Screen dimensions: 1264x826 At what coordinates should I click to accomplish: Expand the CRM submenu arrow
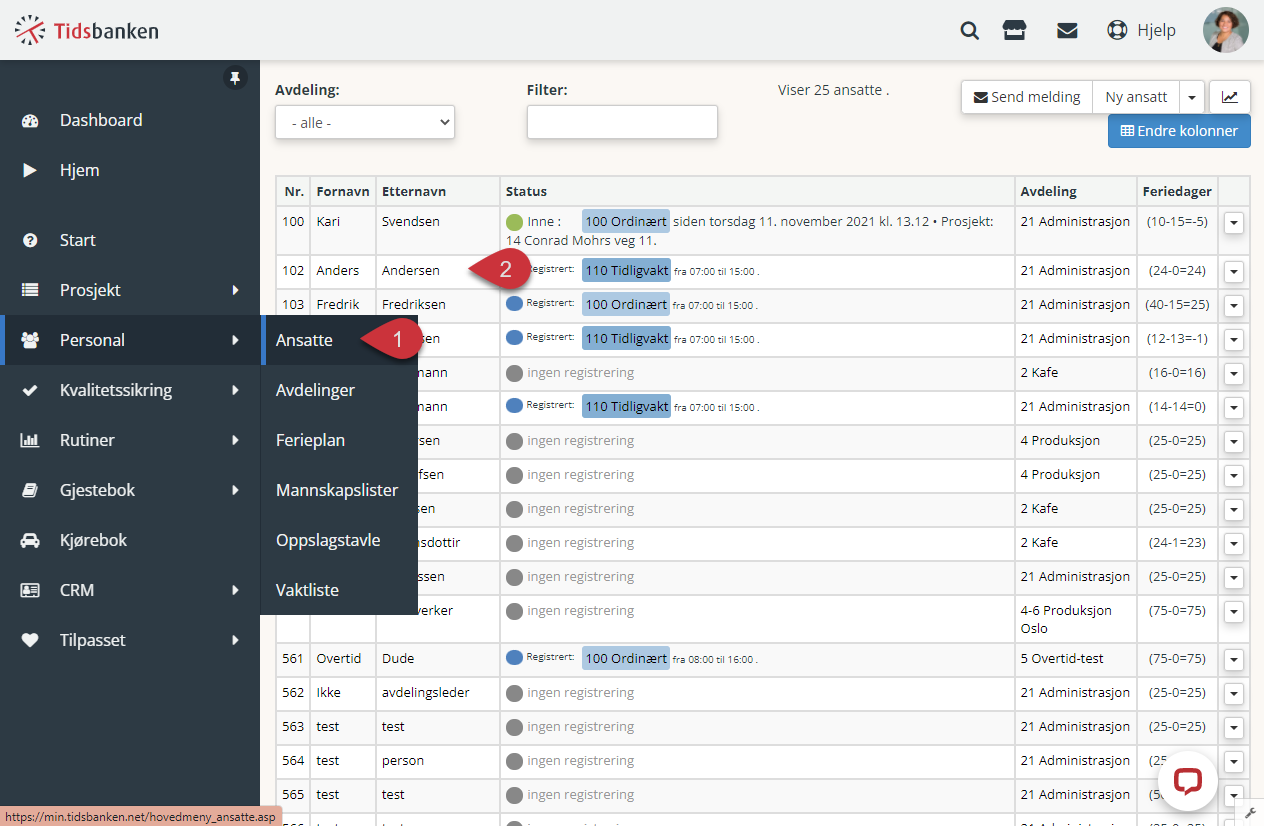pyautogui.click(x=236, y=590)
